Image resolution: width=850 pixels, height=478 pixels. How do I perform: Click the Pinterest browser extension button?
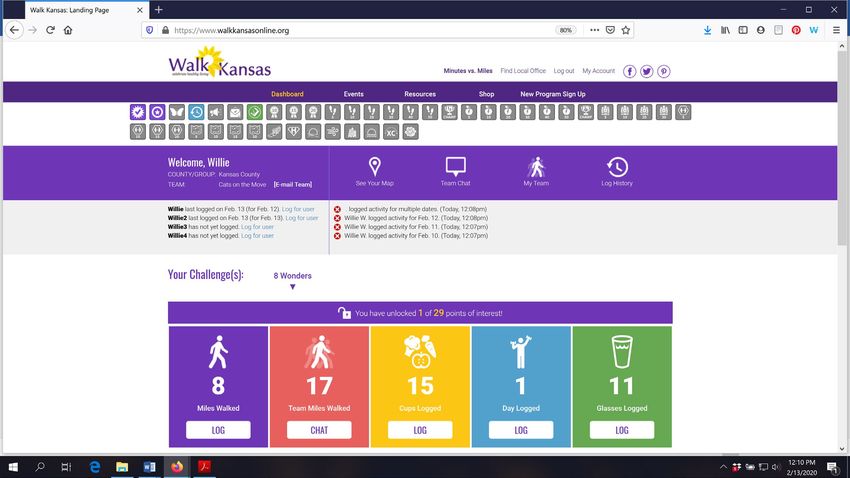point(796,30)
